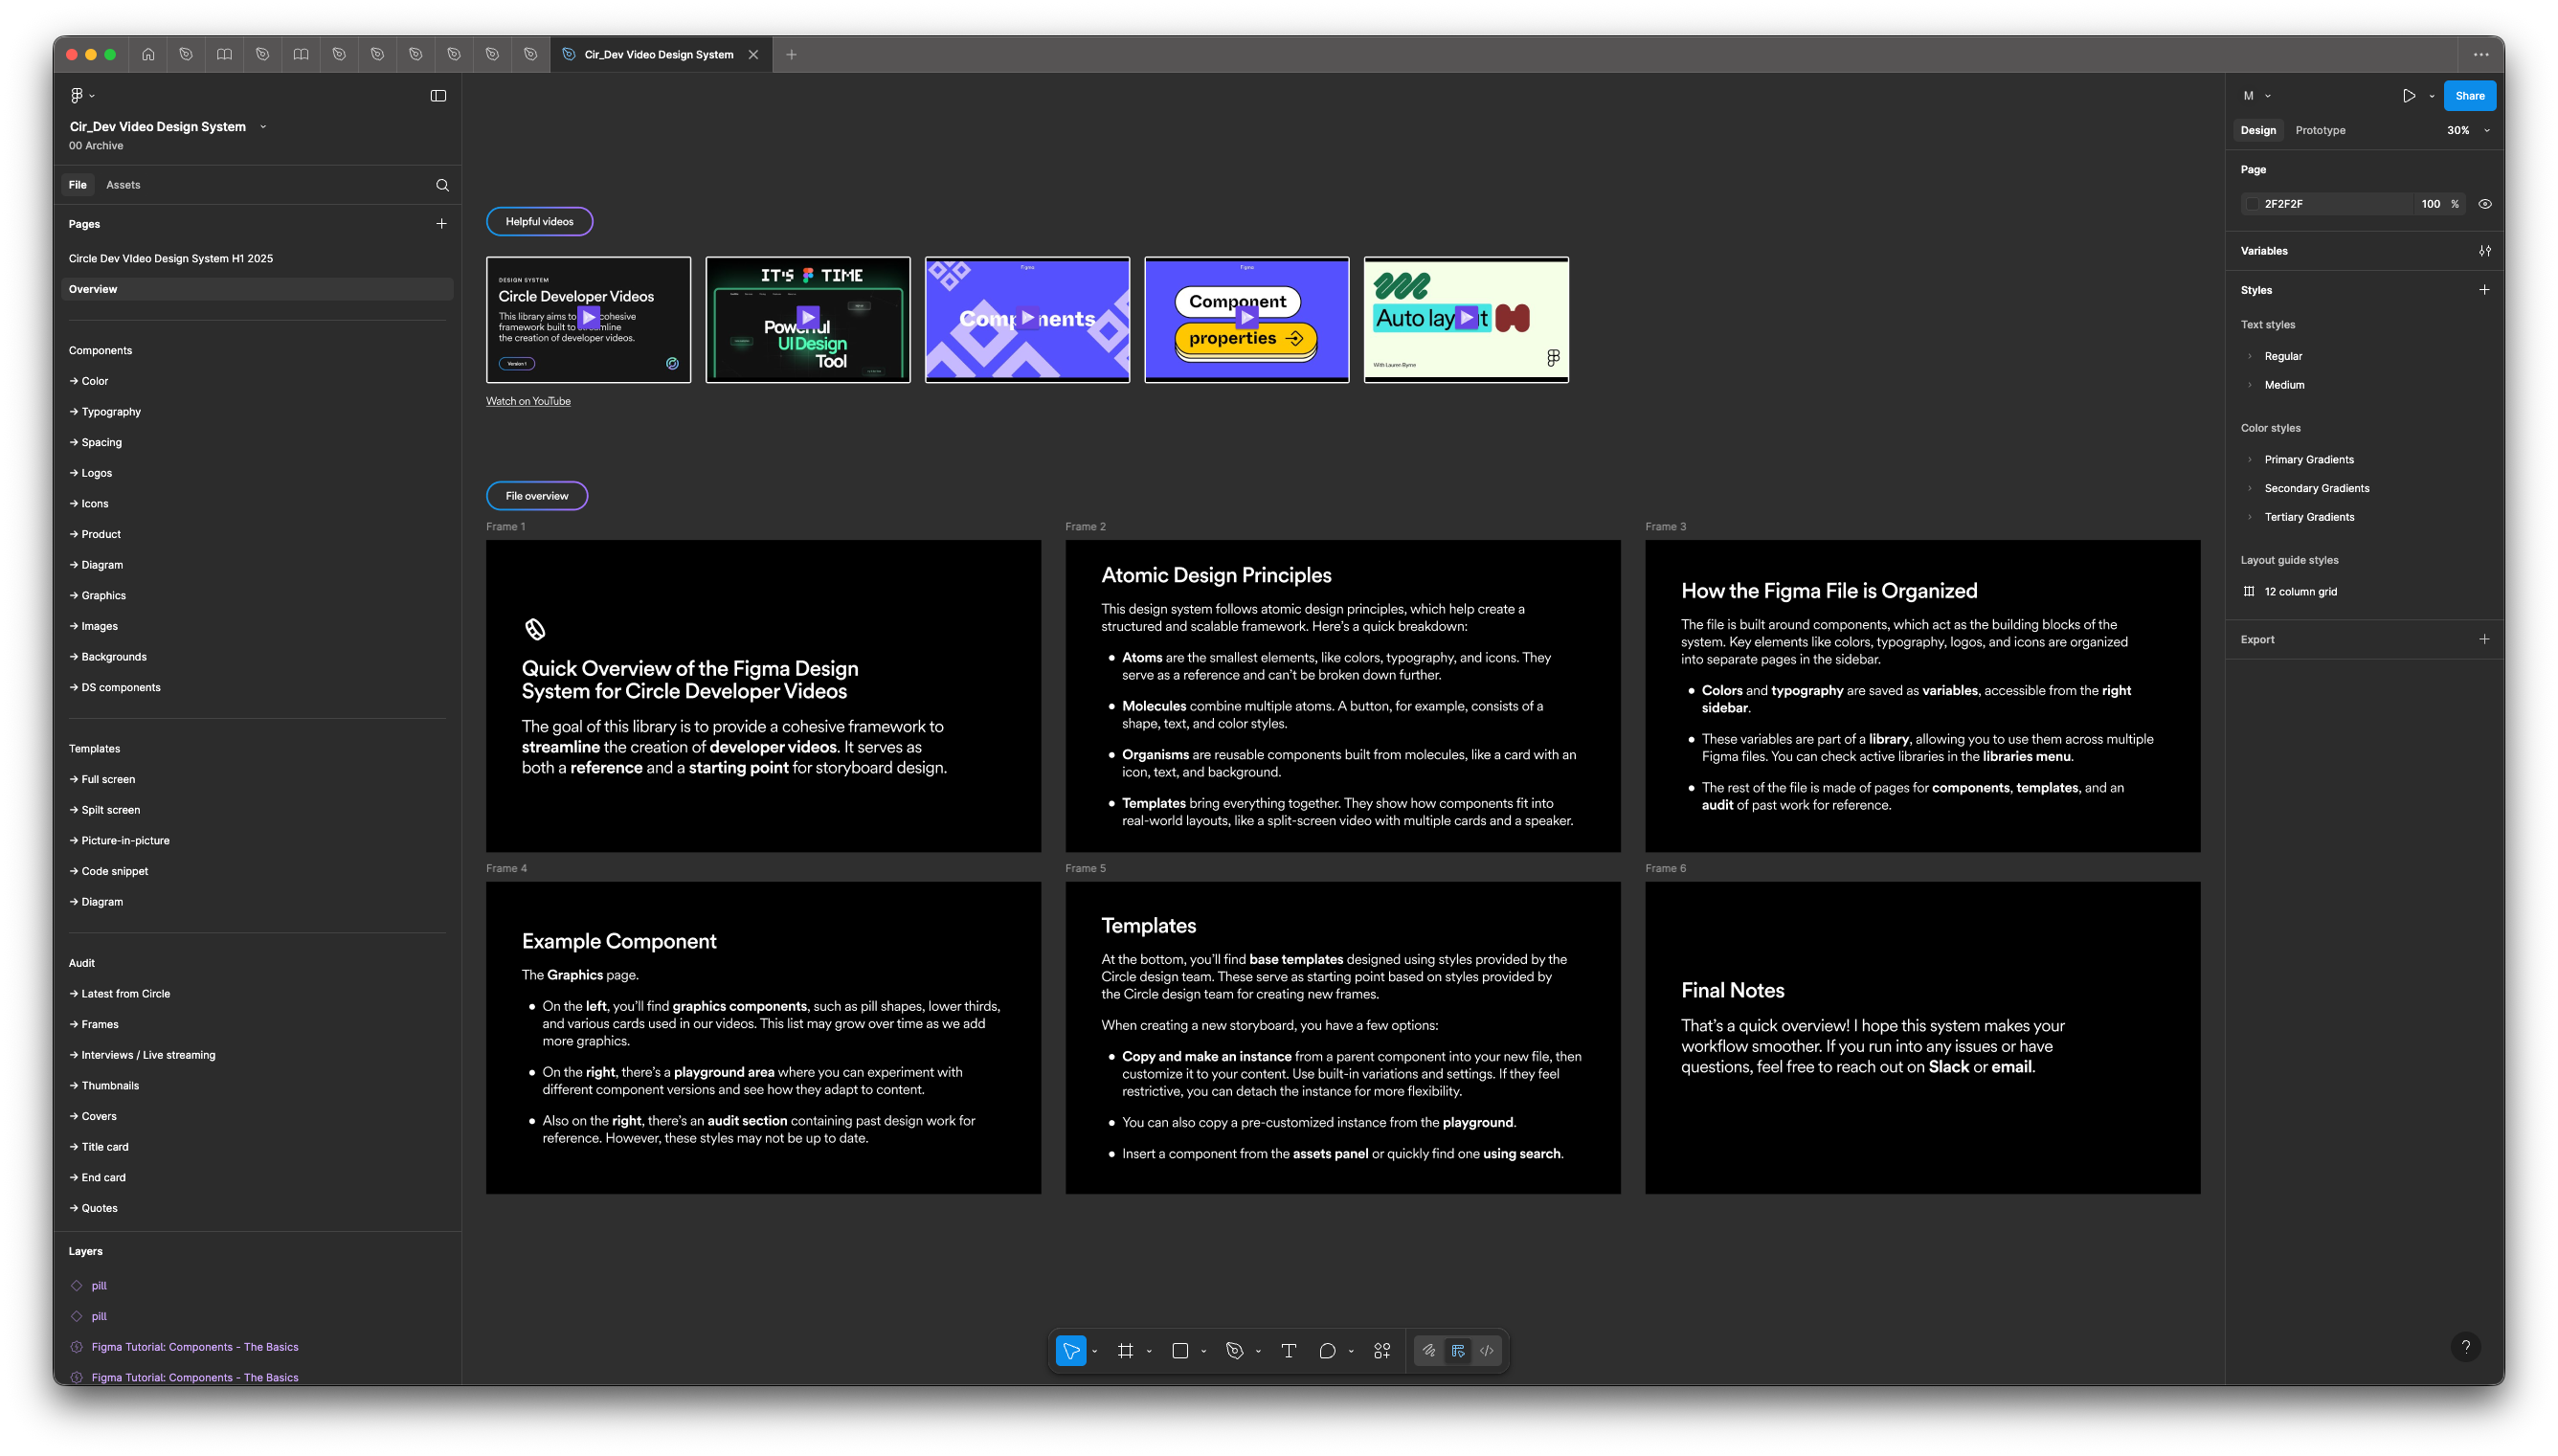
Task: Switch to Dev Mode code toggle
Action: click(x=1487, y=1351)
